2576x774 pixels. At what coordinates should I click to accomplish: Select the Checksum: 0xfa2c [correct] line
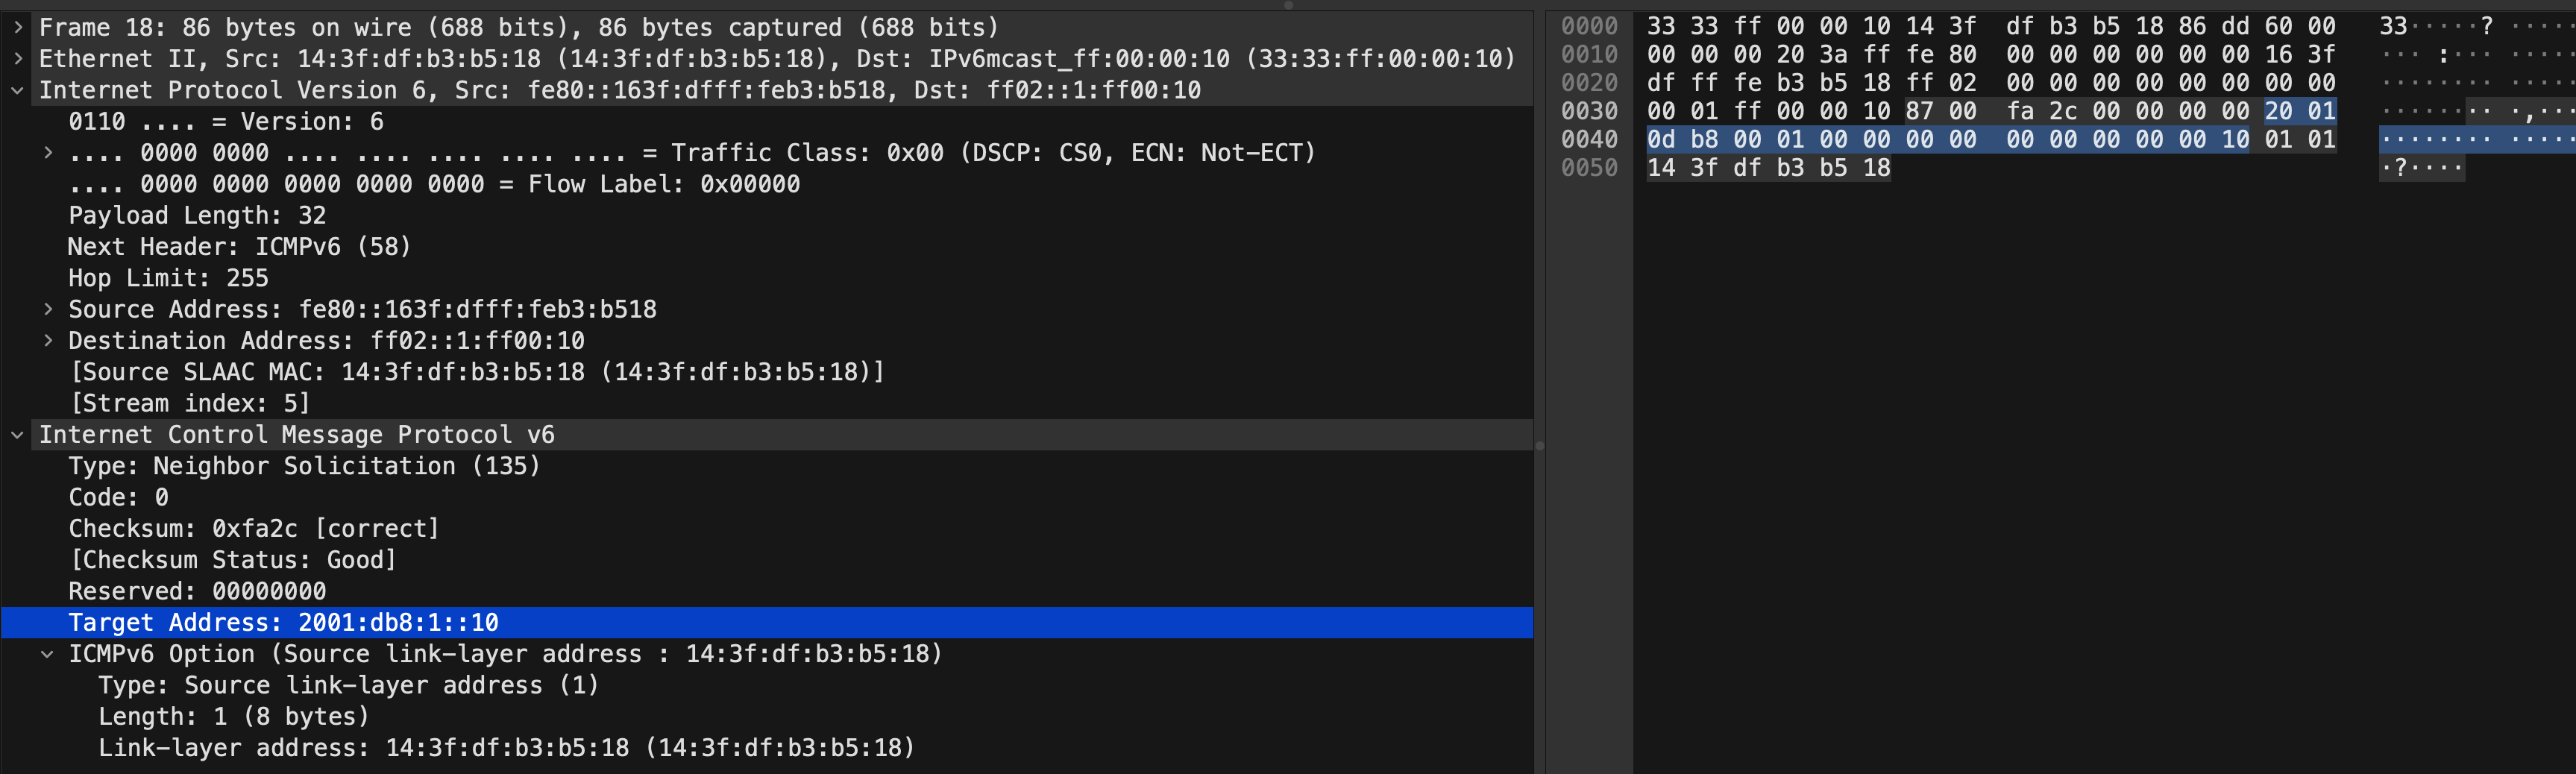click(x=254, y=528)
